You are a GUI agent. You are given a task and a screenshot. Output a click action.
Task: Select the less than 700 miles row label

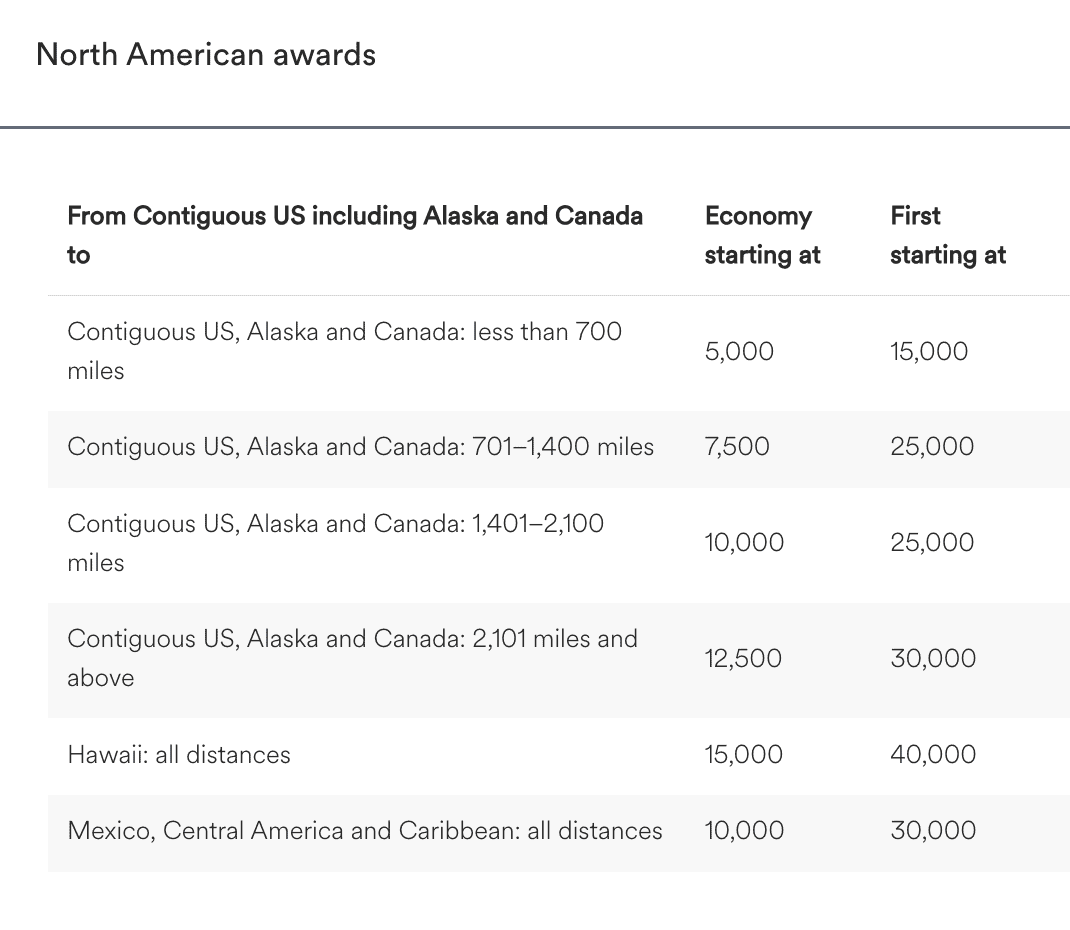(344, 350)
